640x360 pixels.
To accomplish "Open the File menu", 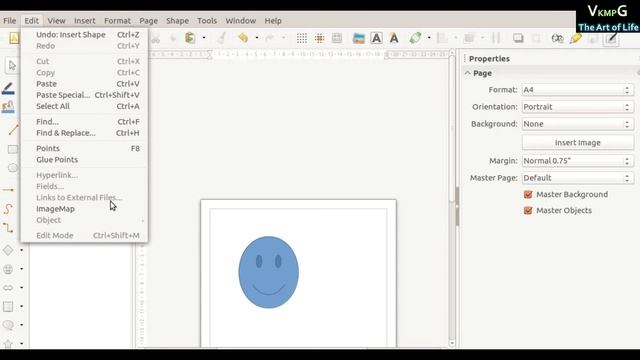I will coord(9,20).
